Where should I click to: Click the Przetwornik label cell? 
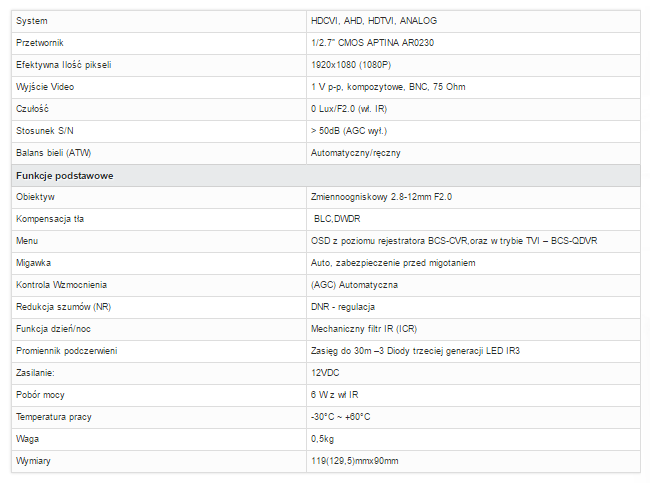pos(159,43)
